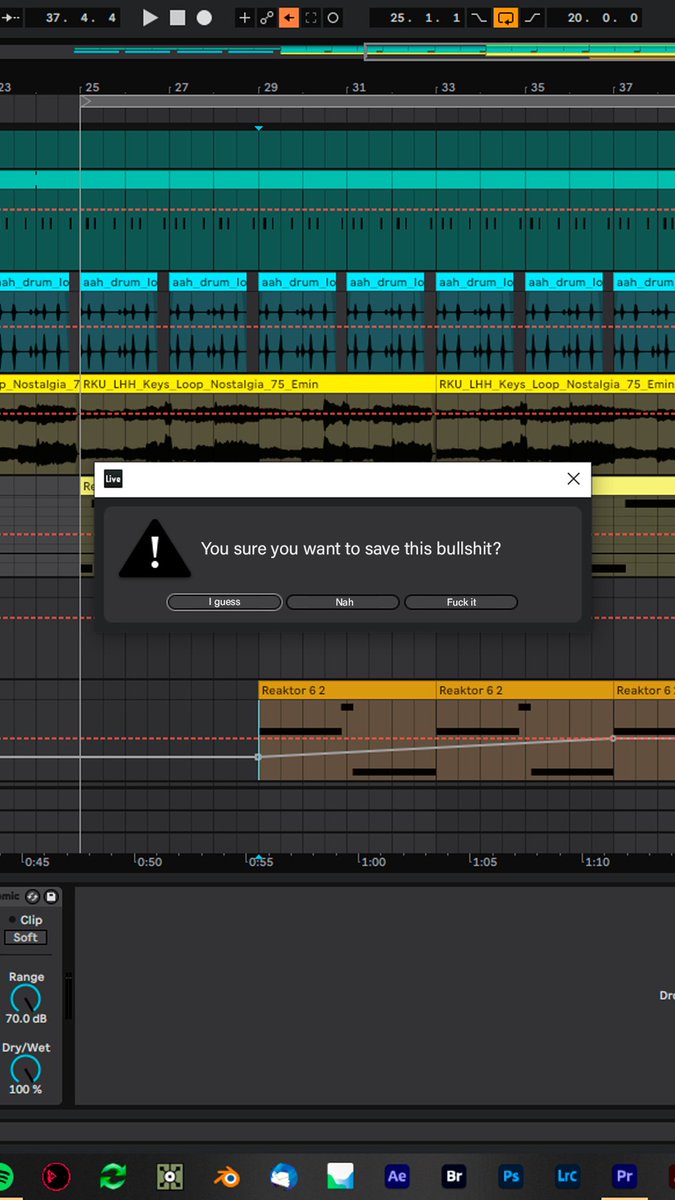Click the Live logo in dialog title
The height and width of the screenshot is (1200, 675).
113,479
